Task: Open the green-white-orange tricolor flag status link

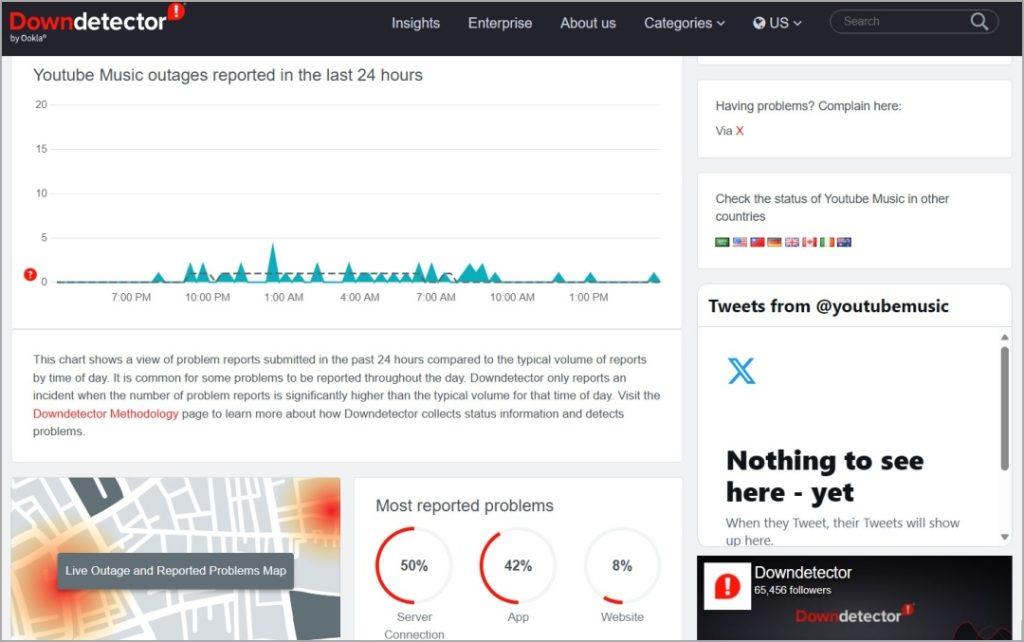Action: point(827,242)
